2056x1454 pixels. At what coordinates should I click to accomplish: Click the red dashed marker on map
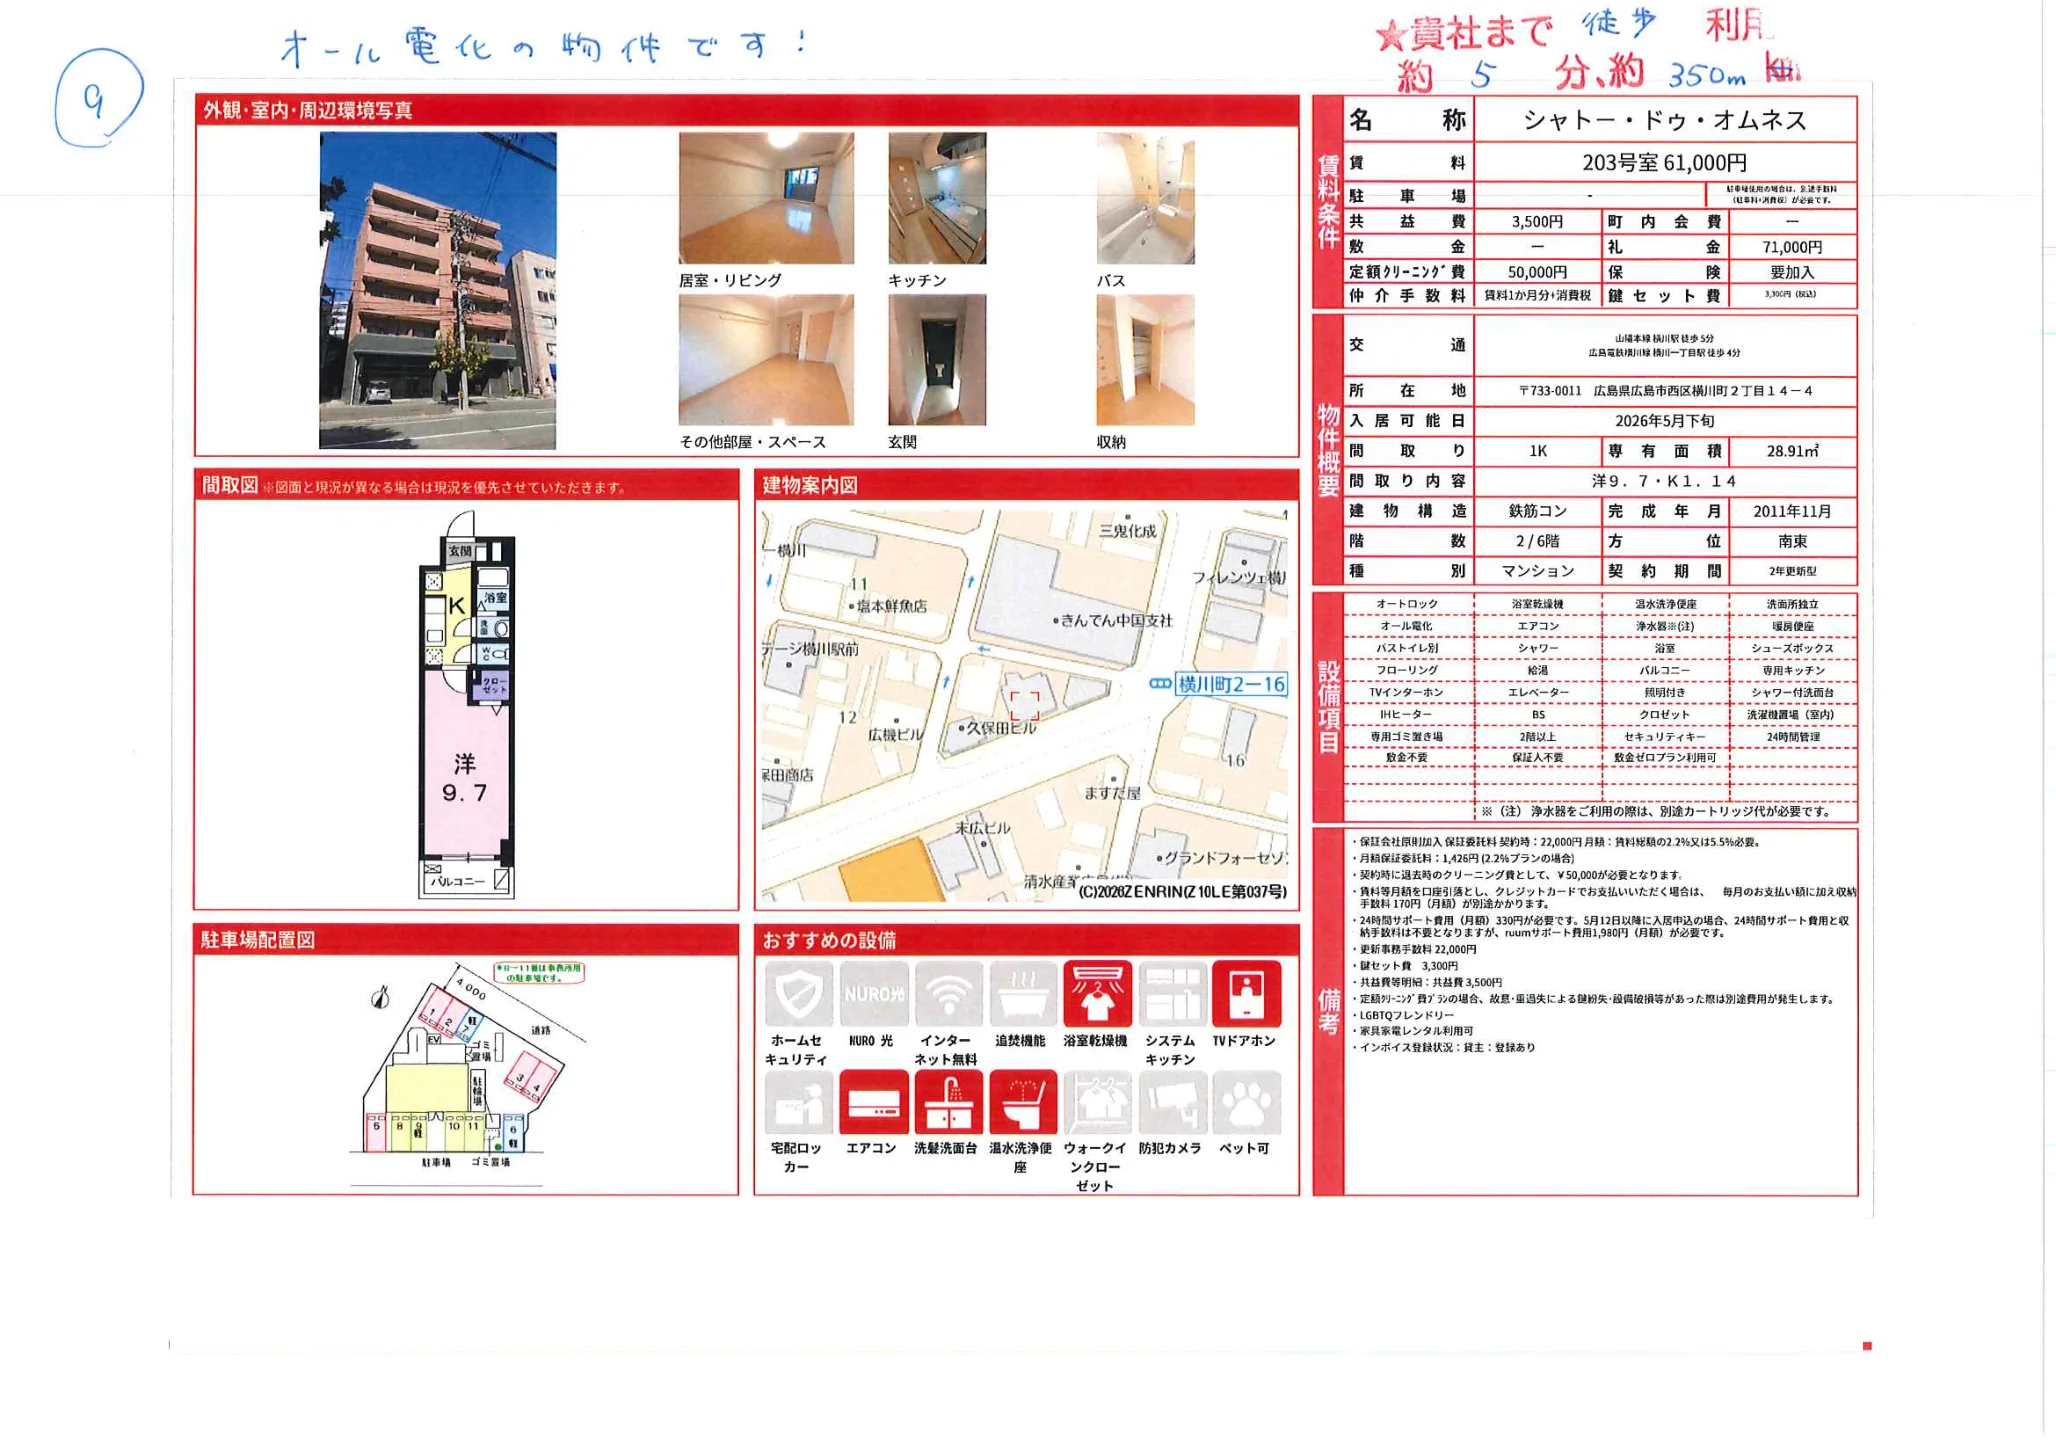(1025, 705)
